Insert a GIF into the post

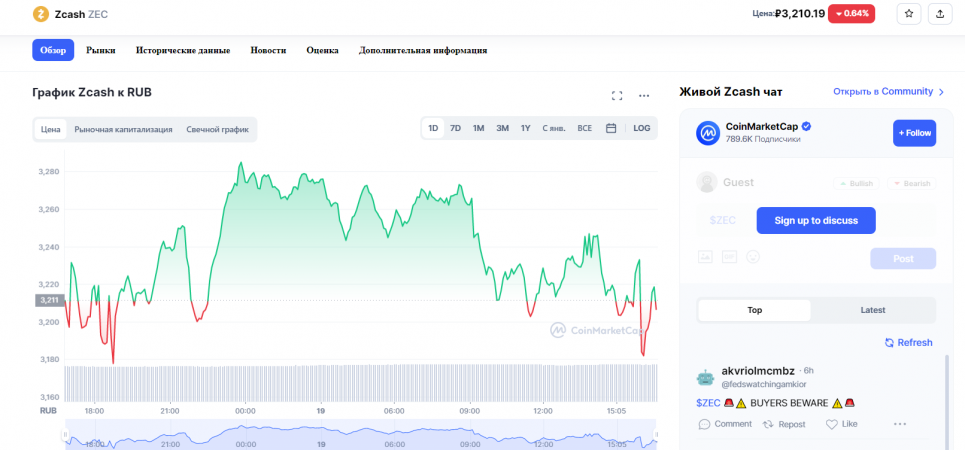[729, 256]
